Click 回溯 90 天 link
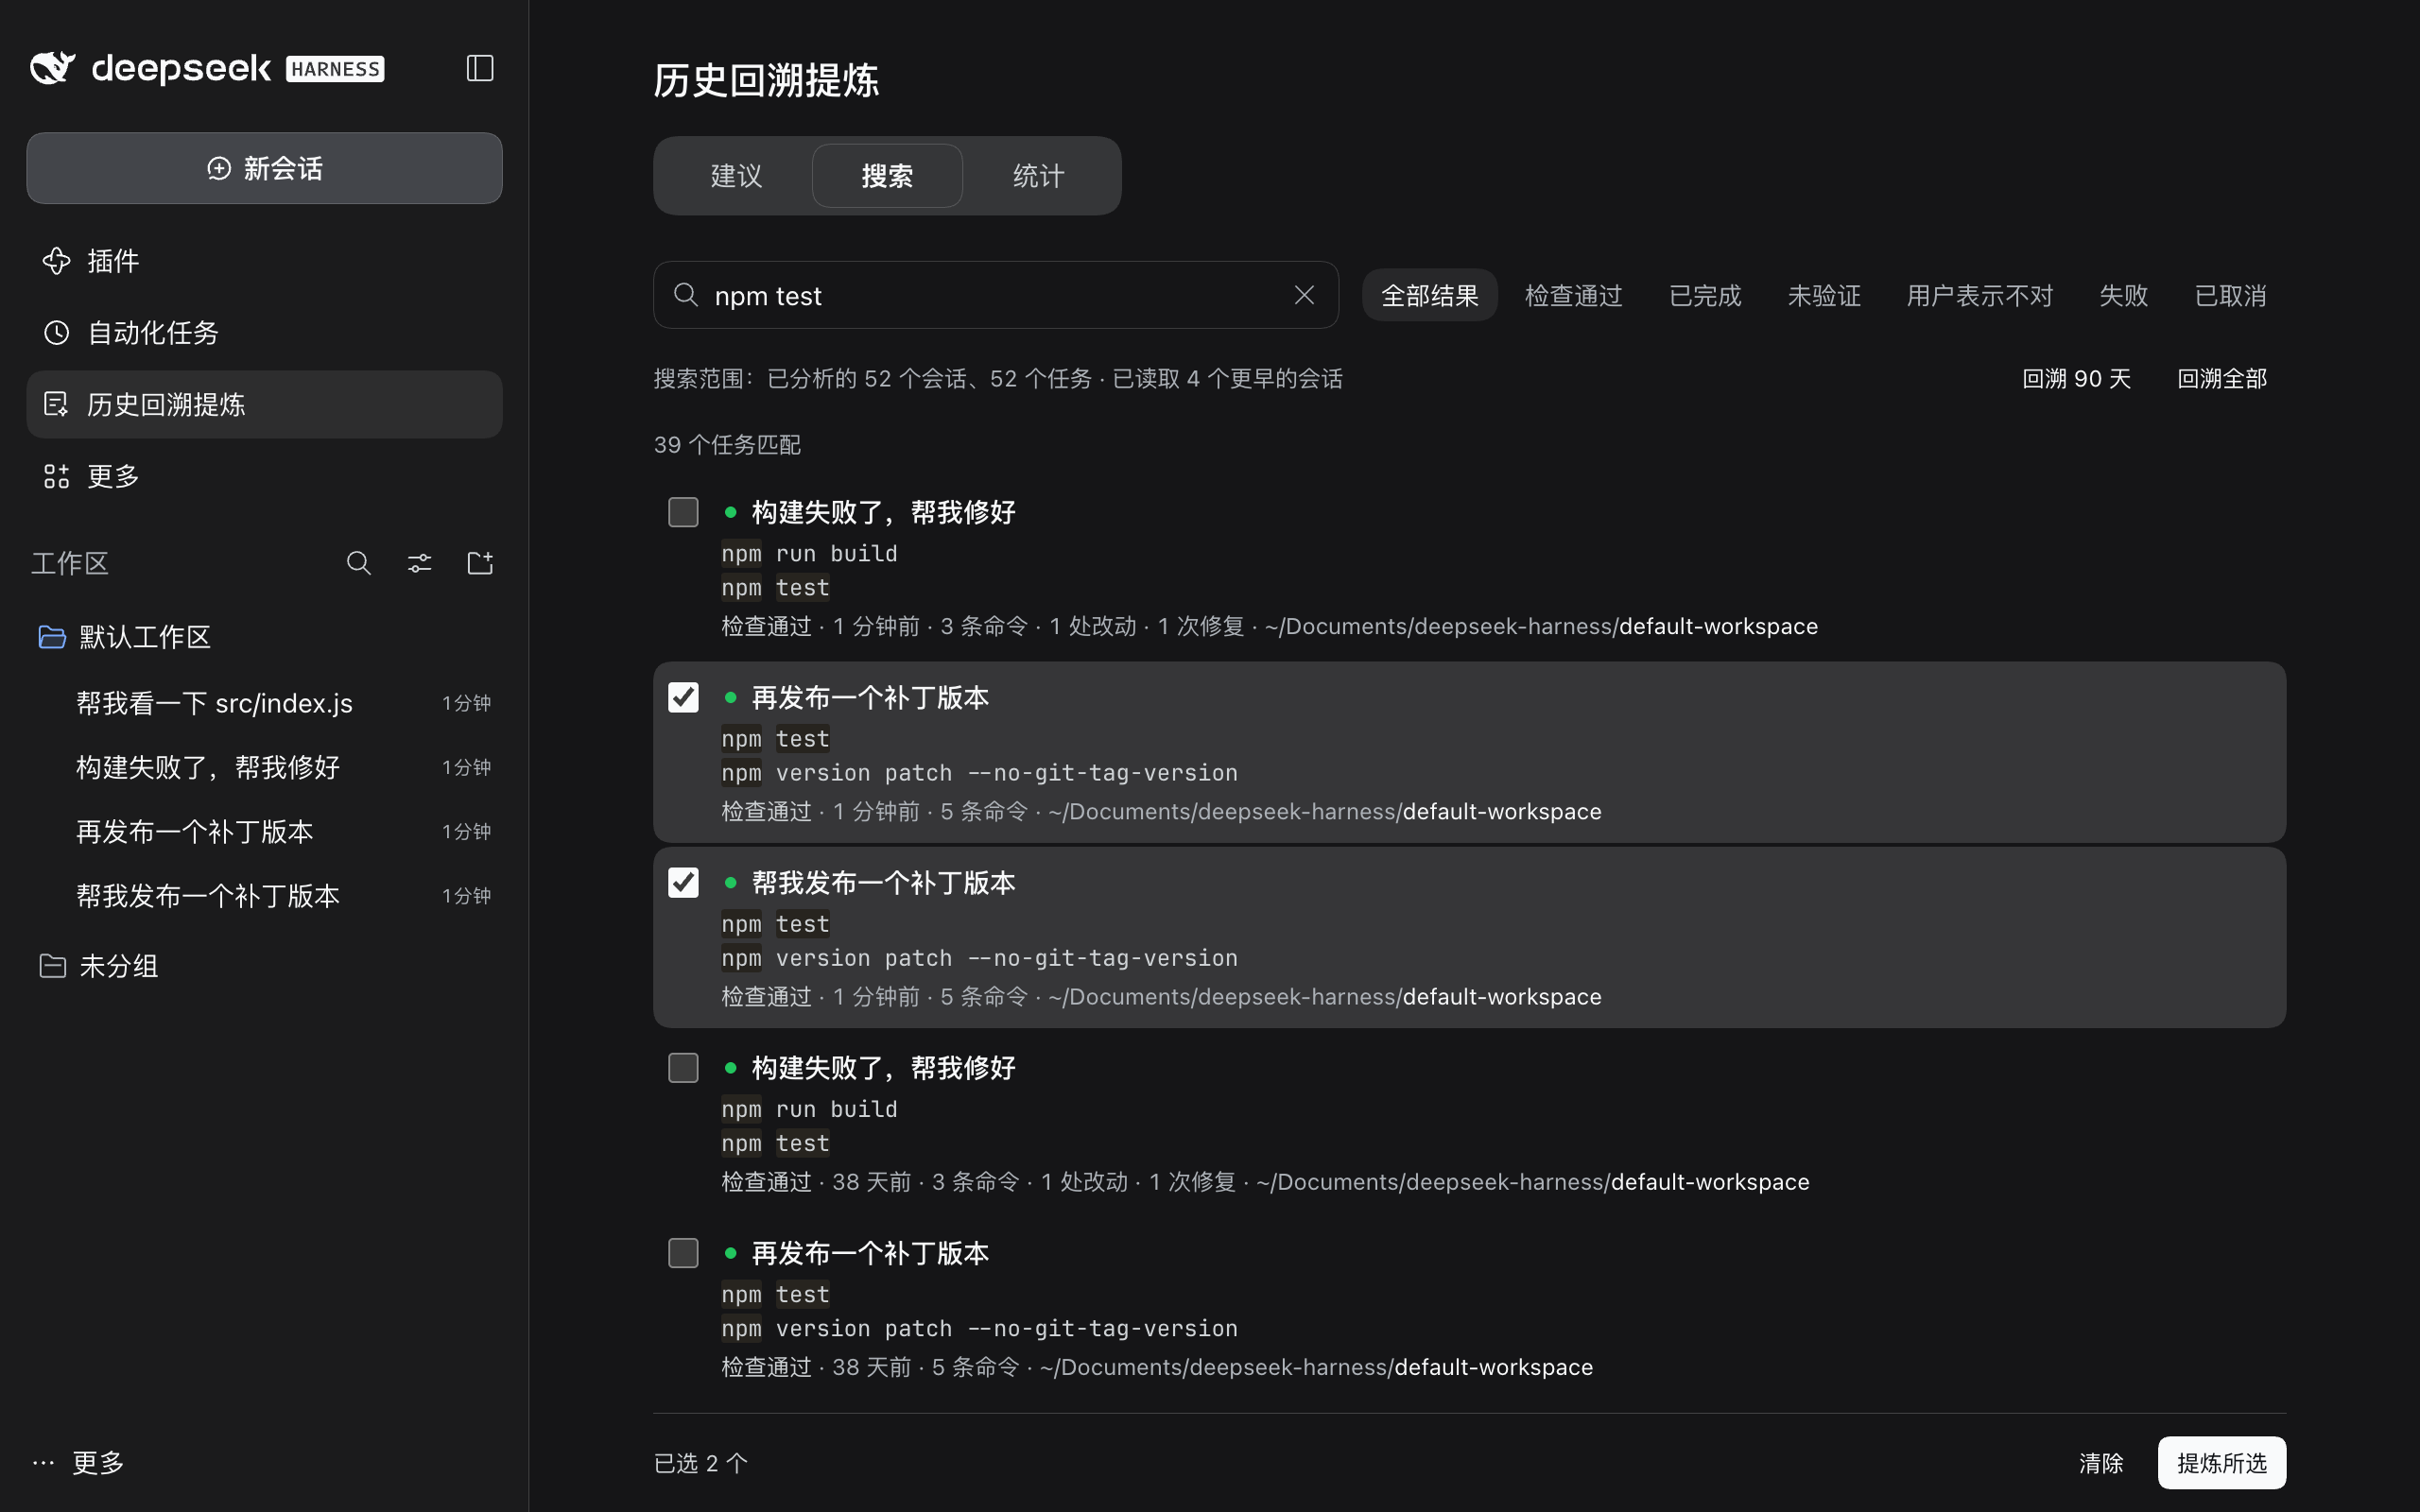 point(2076,379)
